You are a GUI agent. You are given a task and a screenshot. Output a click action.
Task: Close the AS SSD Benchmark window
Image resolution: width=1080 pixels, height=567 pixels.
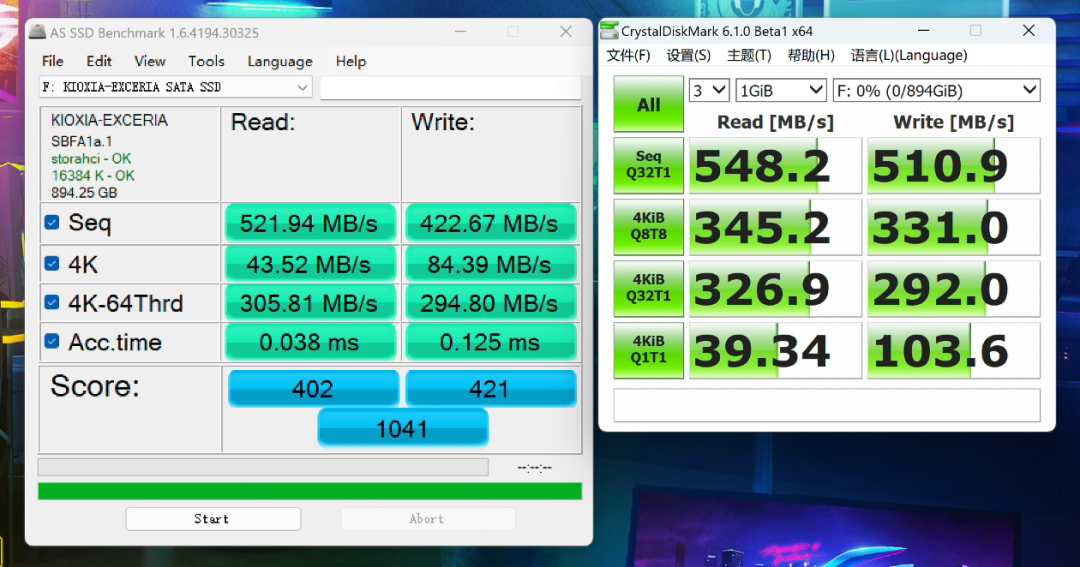coord(565,32)
